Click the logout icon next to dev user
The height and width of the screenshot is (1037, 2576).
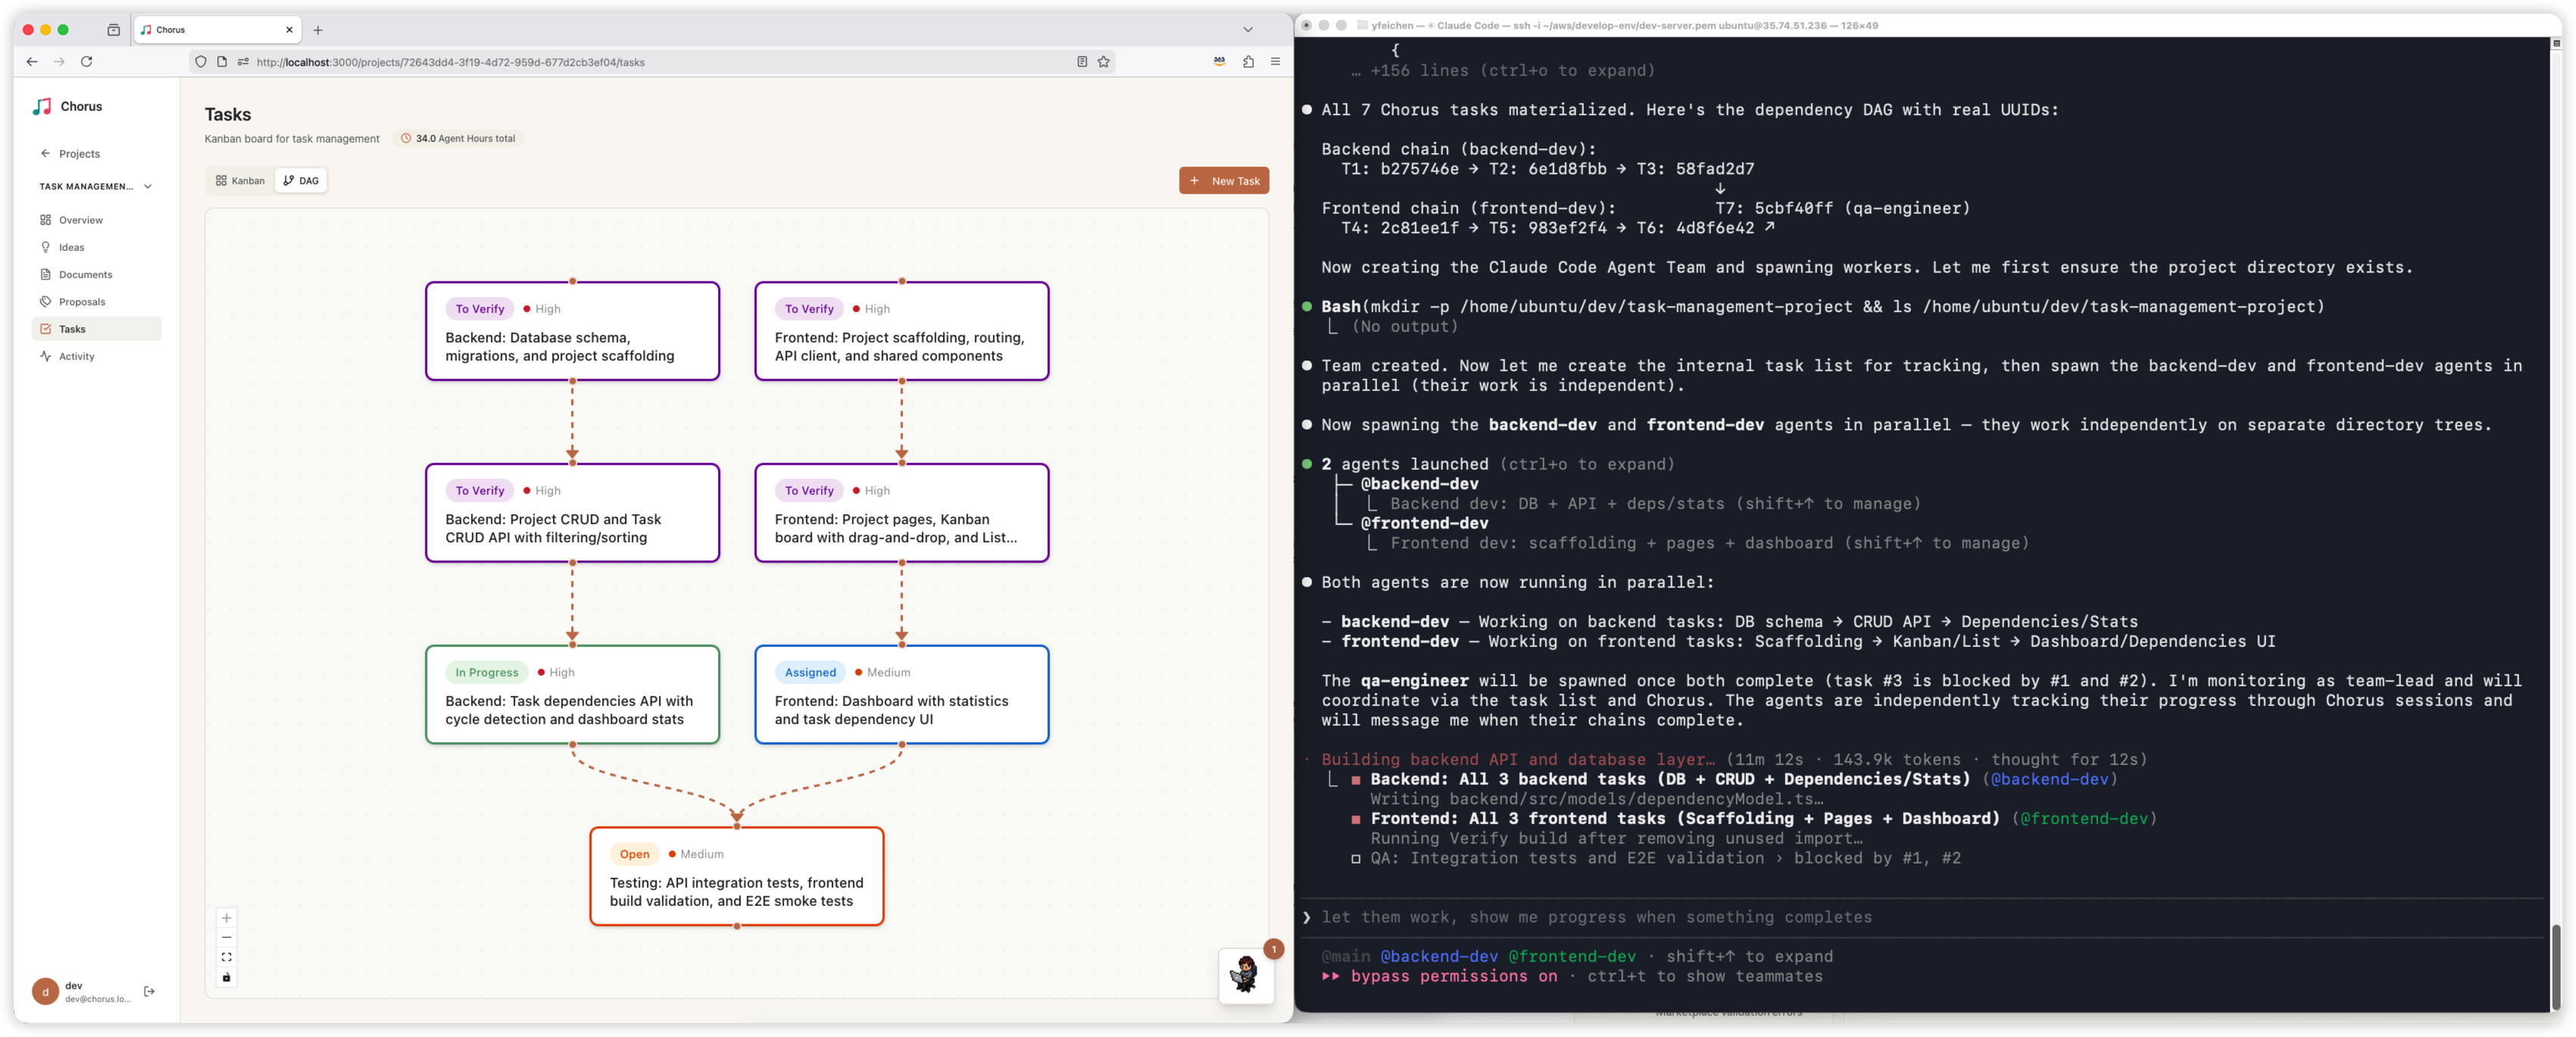(150, 991)
